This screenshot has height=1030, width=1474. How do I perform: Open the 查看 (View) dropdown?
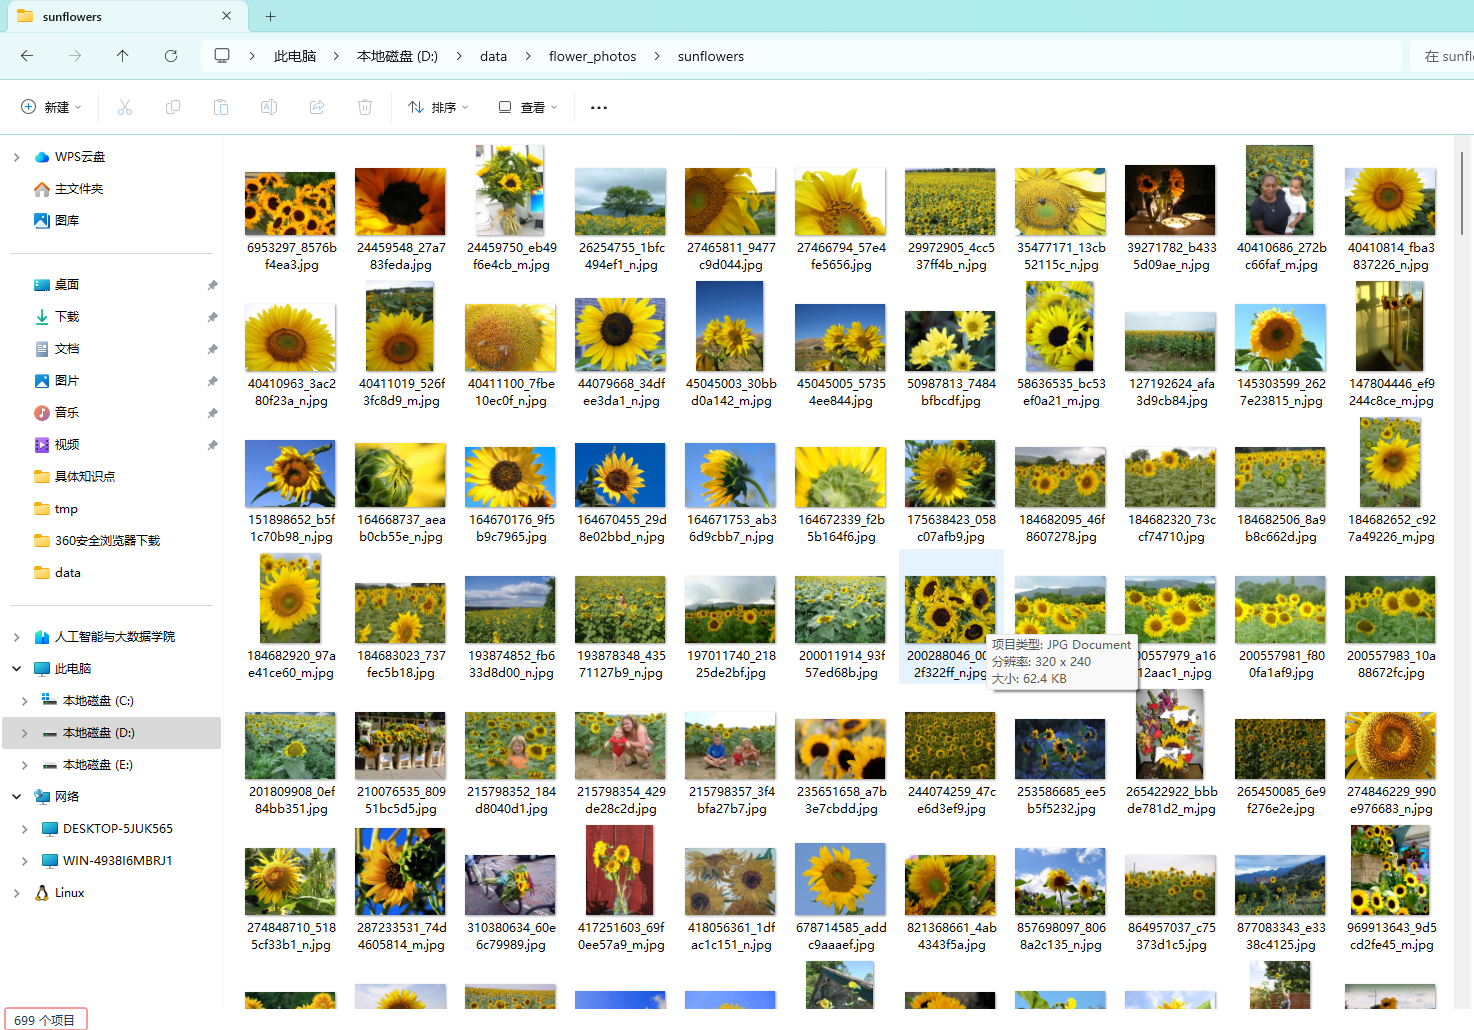coord(528,107)
